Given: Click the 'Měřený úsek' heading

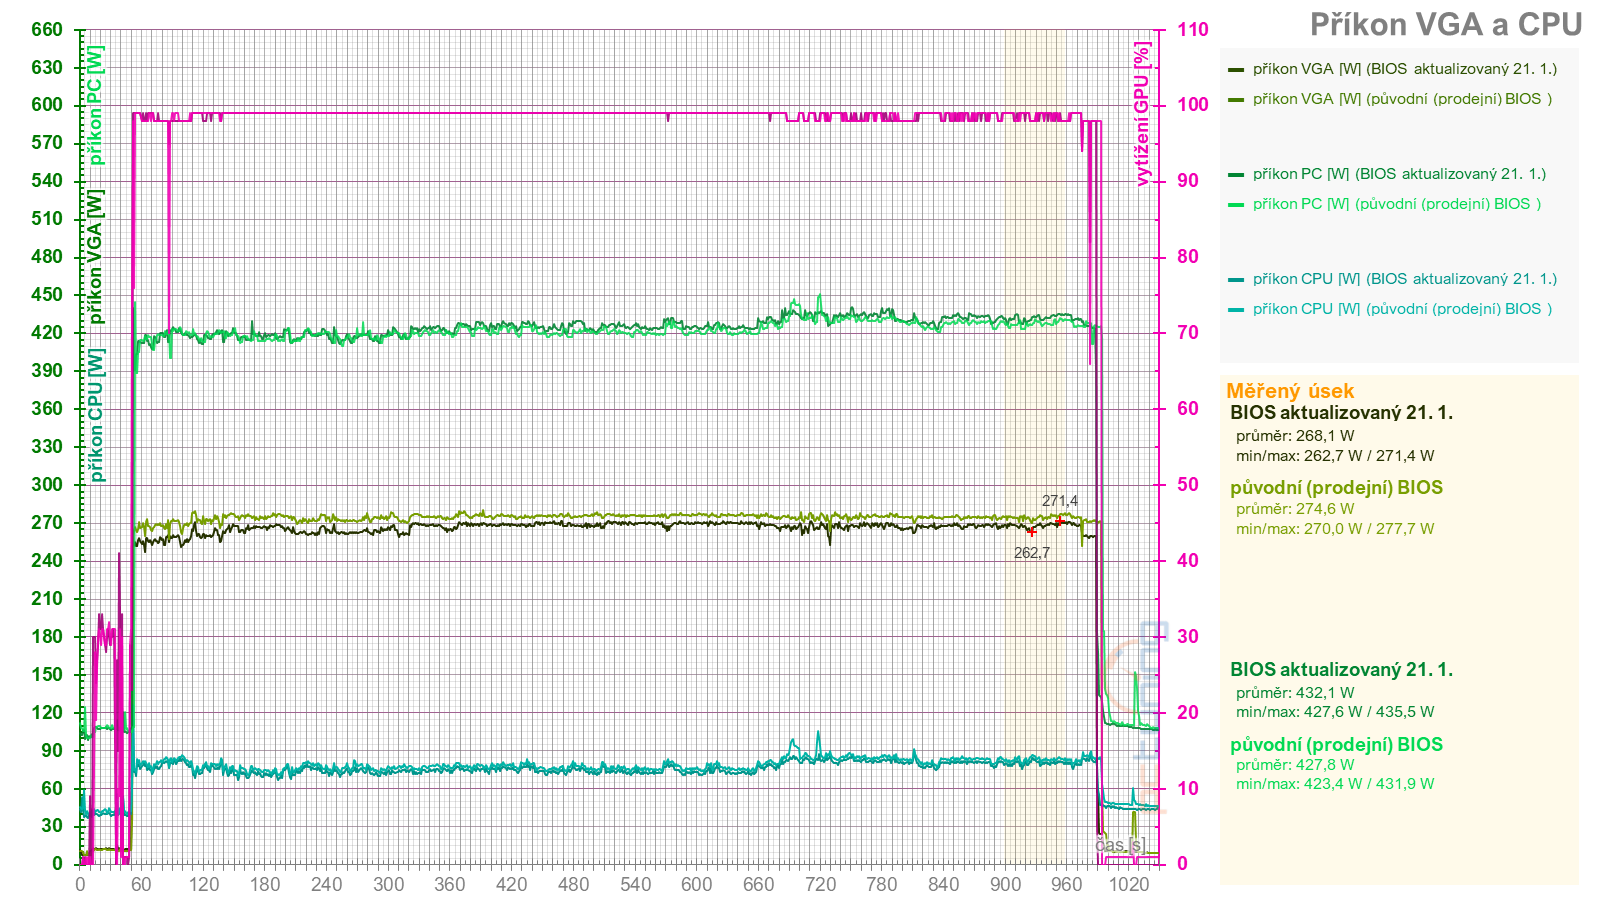Looking at the screenshot, I should (x=1290, y=391).
